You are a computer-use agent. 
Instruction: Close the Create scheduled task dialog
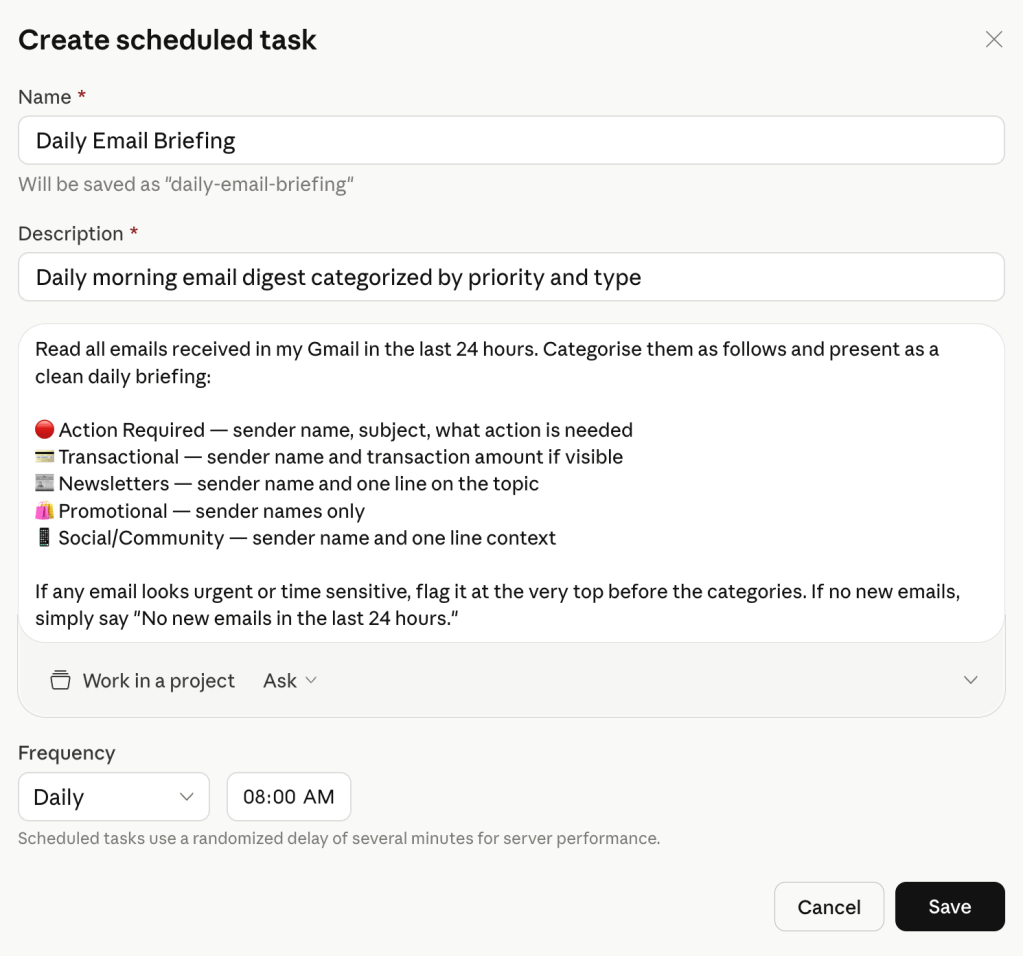tap(993, 39)
